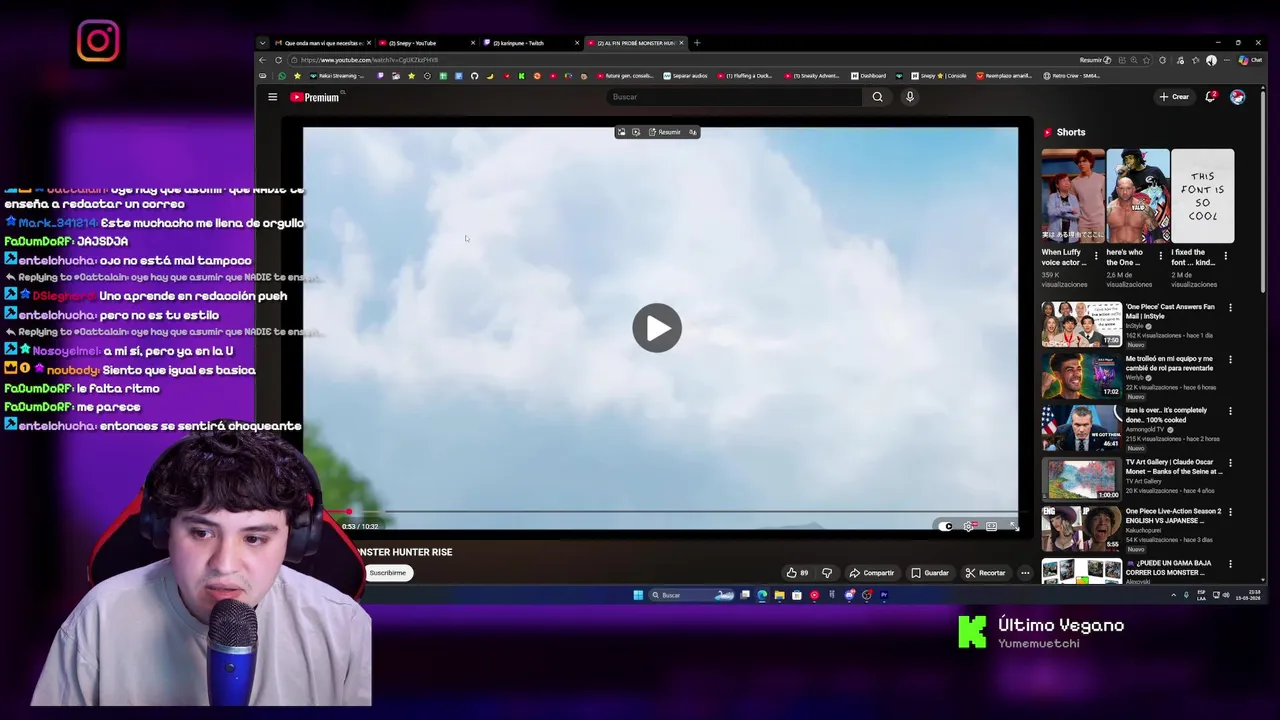The image size is (1280, 720).
Task: Click the Recortar clip button
Action: coord(986,573)
